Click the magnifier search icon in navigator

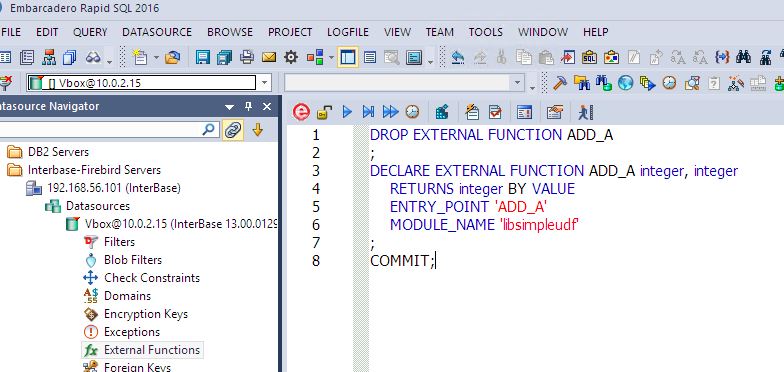coord(208,130)
